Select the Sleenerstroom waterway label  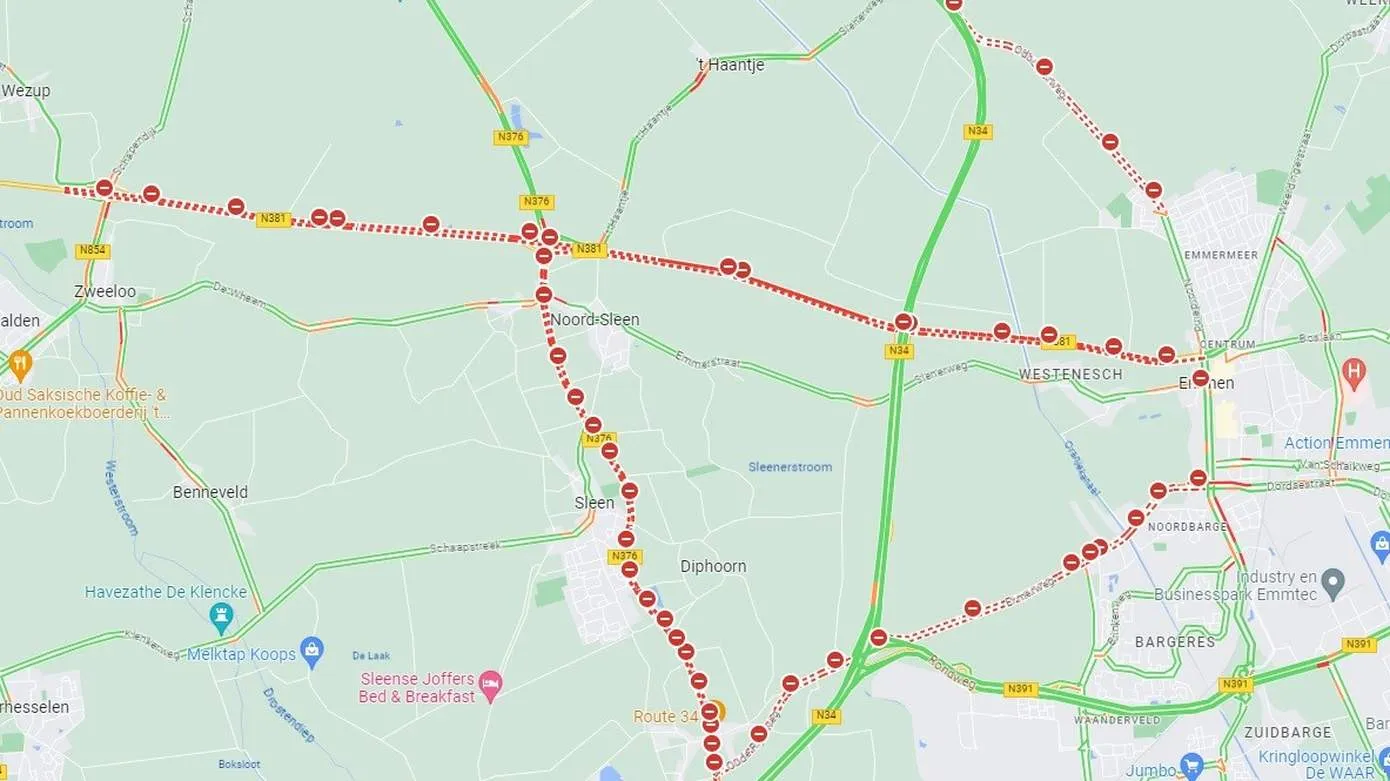point(790,467)
